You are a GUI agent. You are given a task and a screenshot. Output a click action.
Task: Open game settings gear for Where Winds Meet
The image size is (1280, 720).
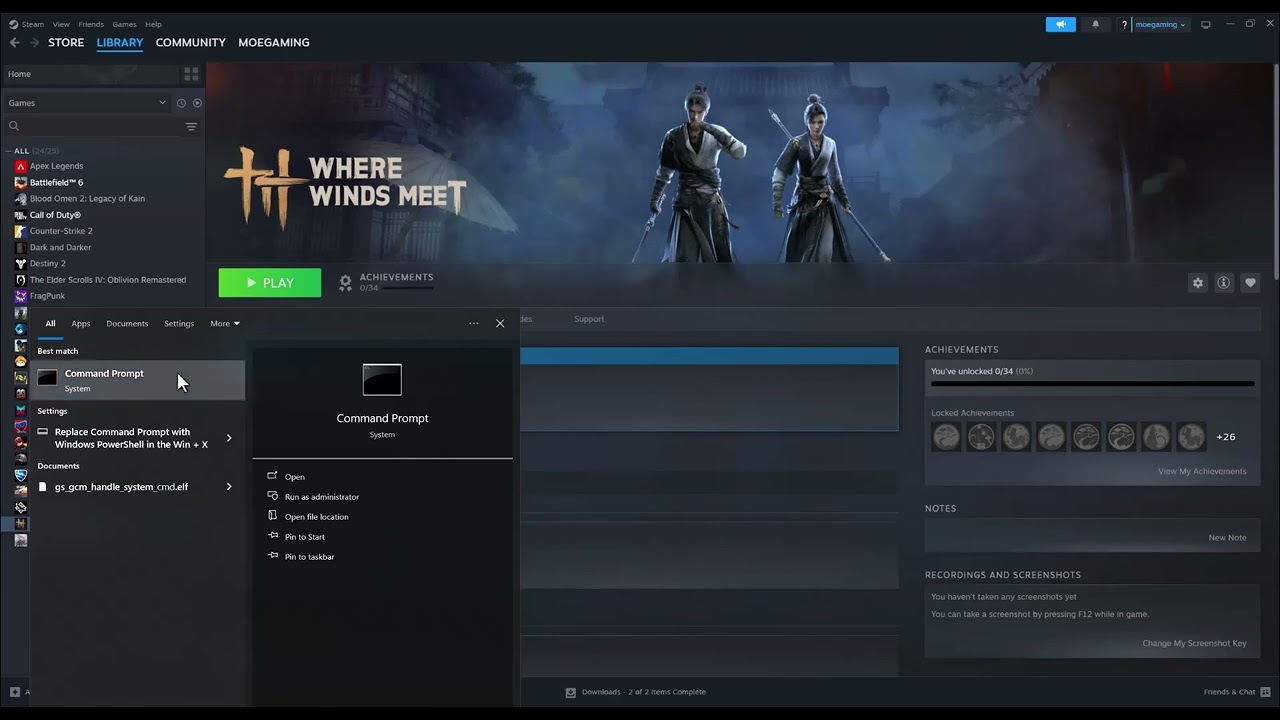(x=1198, y=283)
